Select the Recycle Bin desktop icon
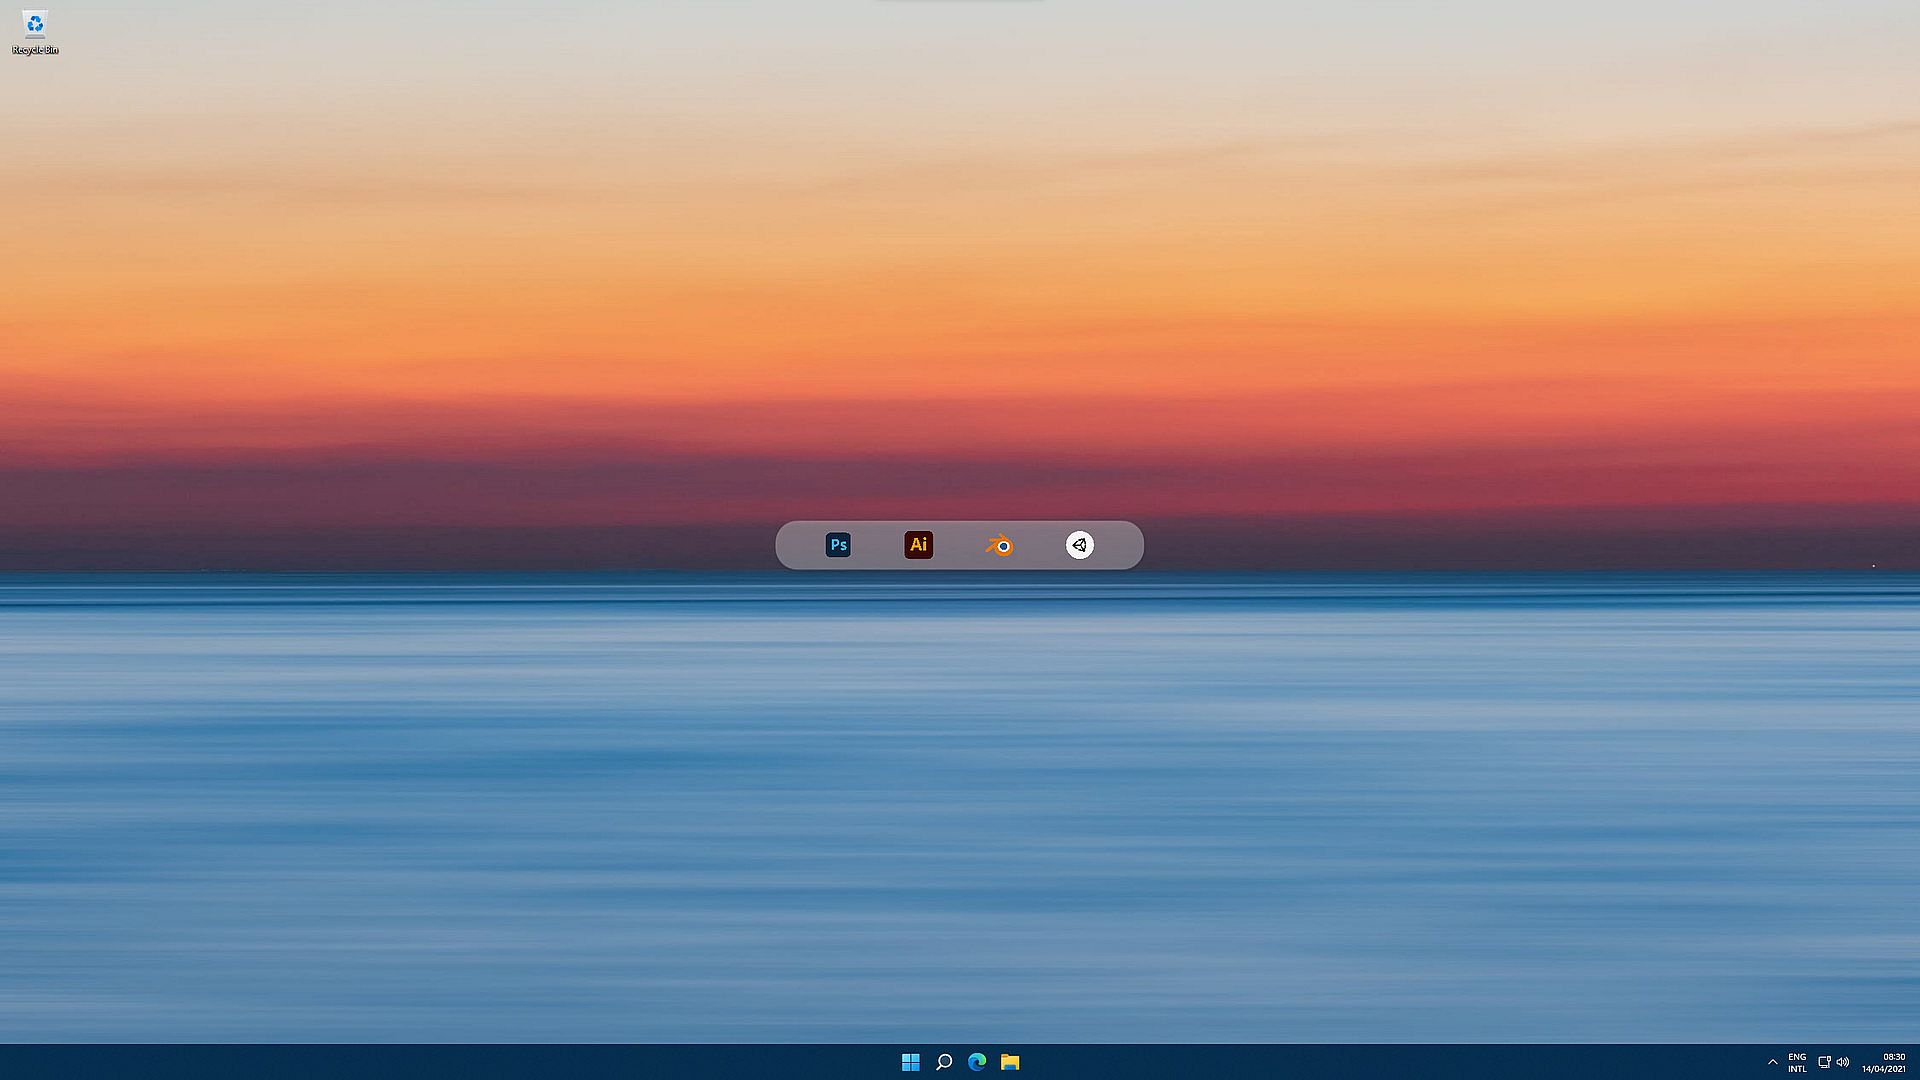 (35, 25)
